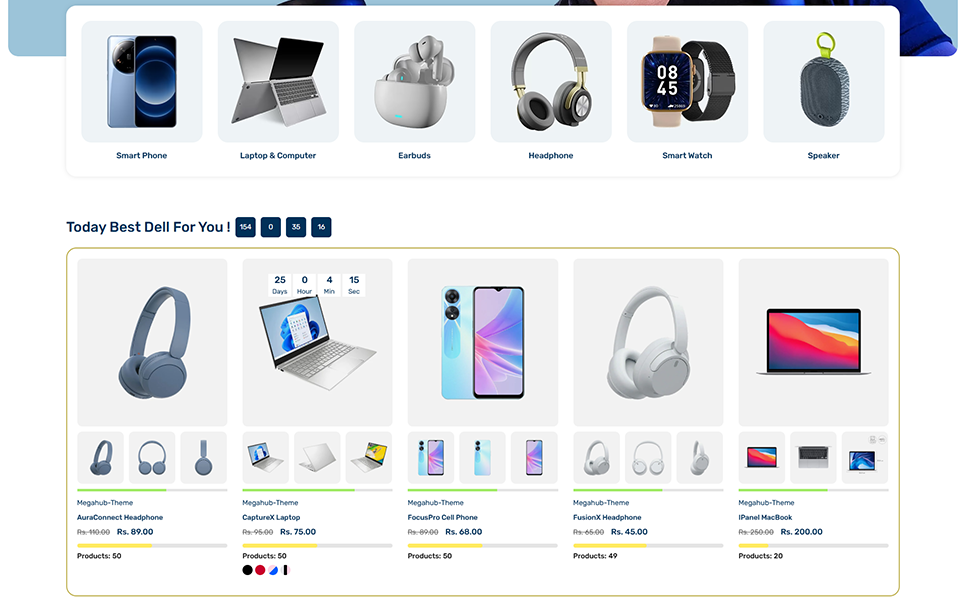View the FusionX Headphone main product image
The height and width of the screenshot is (600, 965).
point(648,342)
